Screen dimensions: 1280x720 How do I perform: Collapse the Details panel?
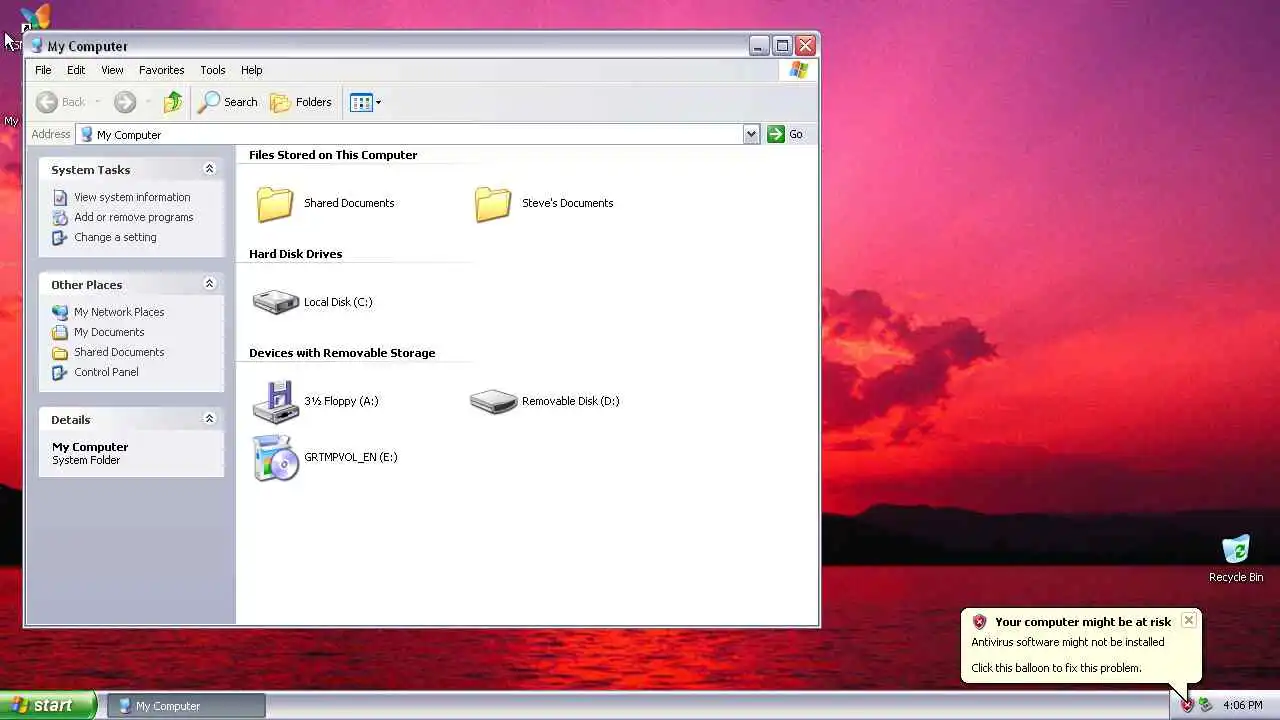(x=209, y=419)
